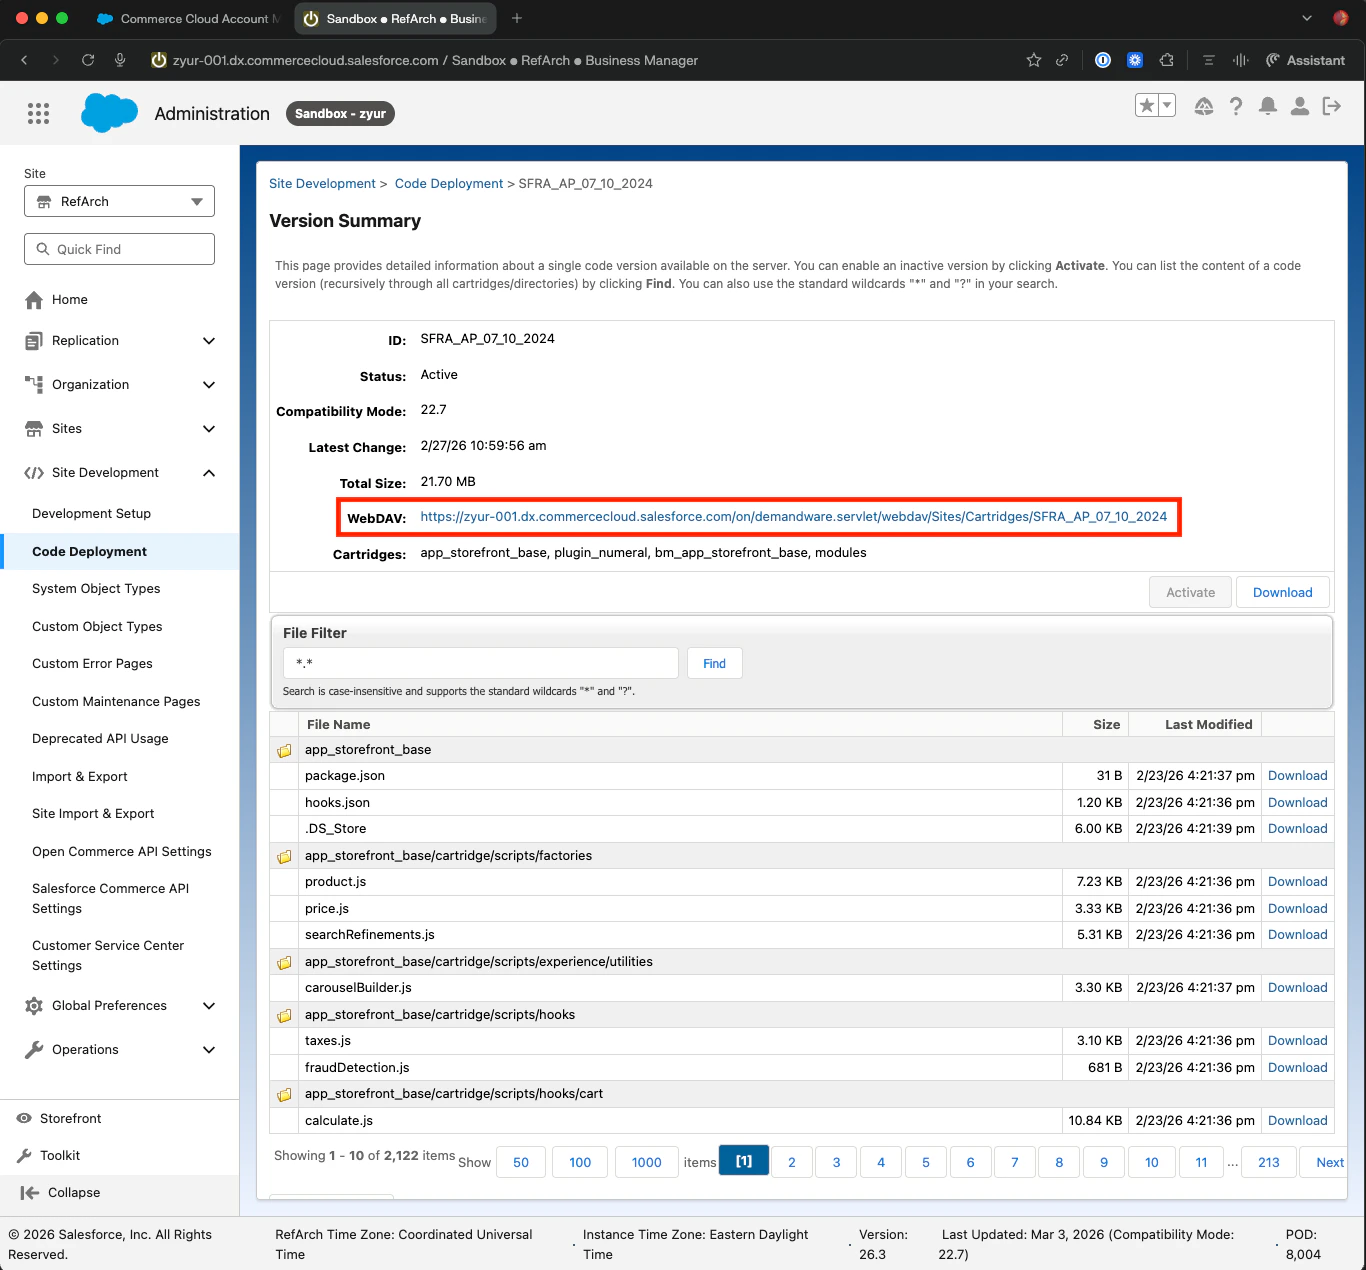Viewport: 1366px width, 1270px height.
Task: Open Development Setup menu item
Action: (x=91, y=513)
